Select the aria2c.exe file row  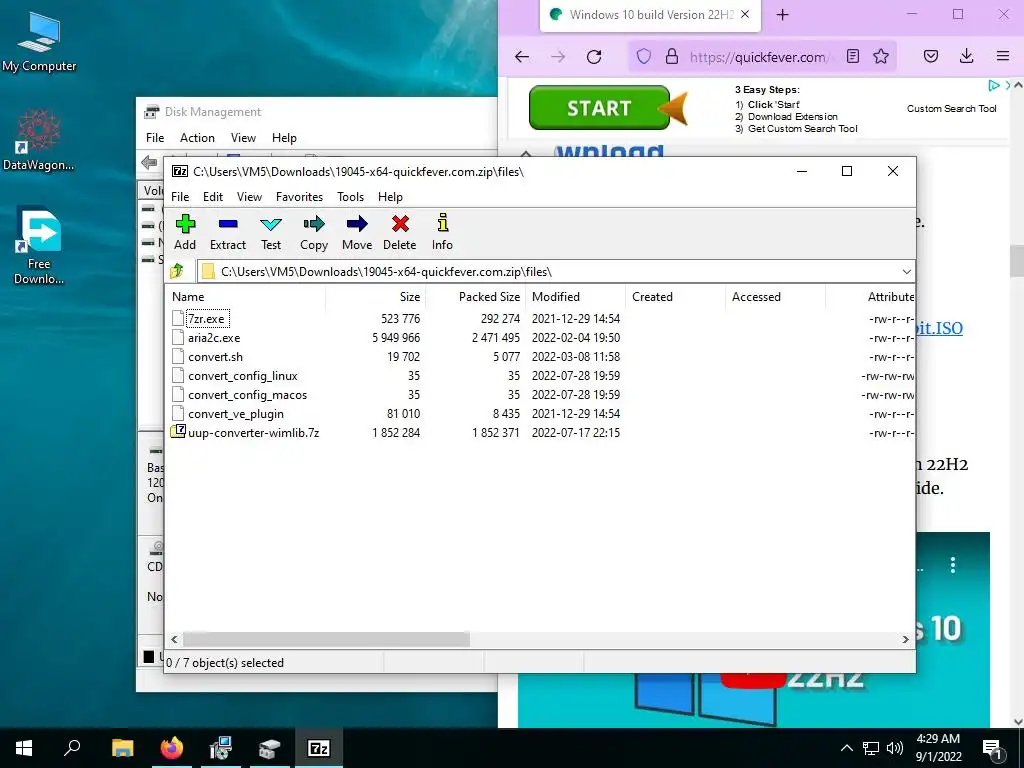click(x=539, y=338)
